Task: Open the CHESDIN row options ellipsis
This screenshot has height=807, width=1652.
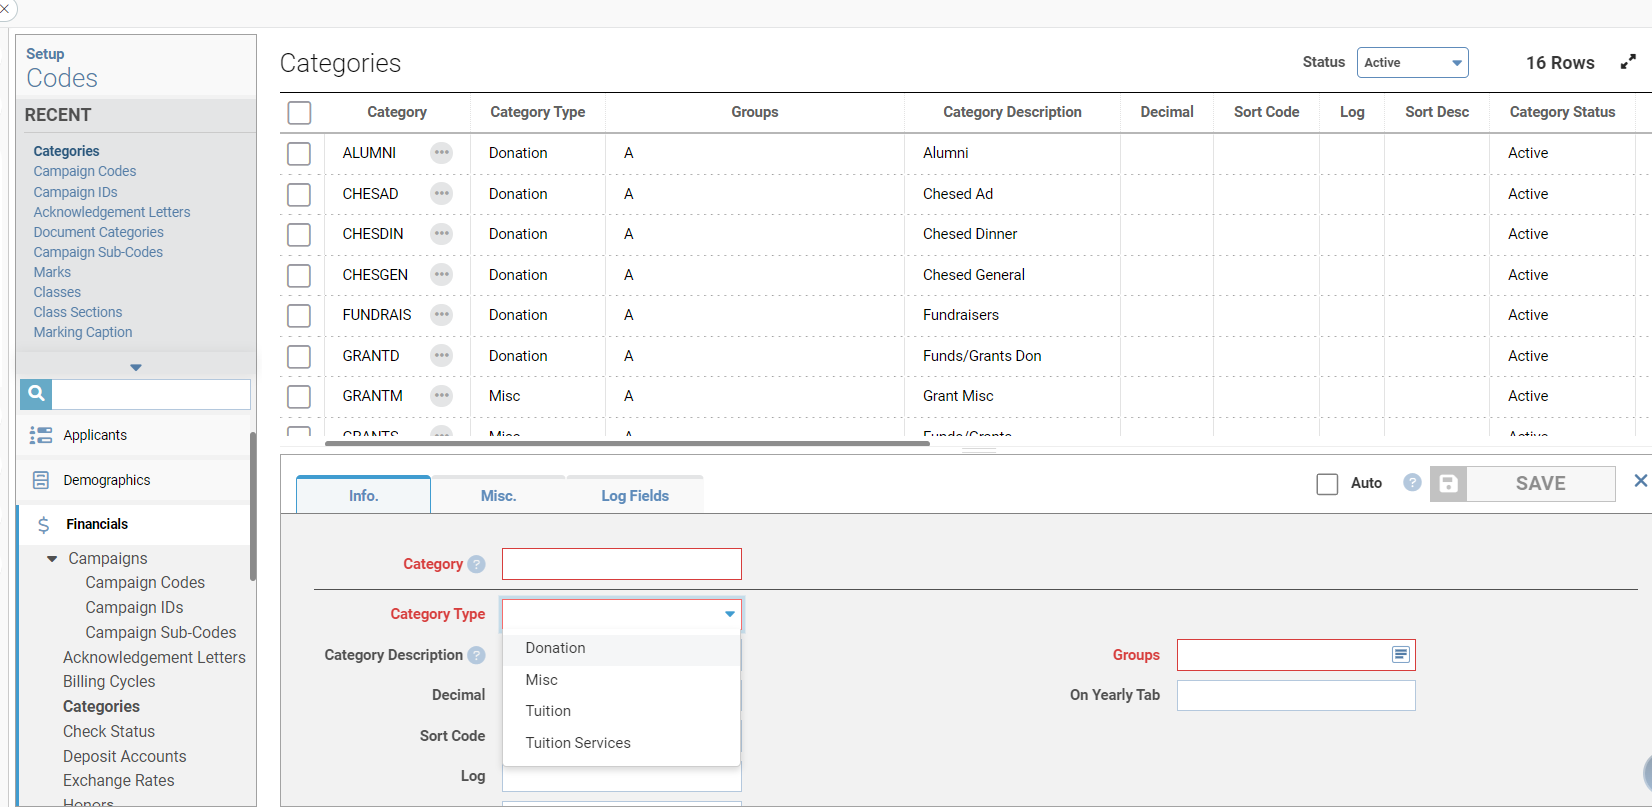Action: pyautogui.click(x=441, y=234)
